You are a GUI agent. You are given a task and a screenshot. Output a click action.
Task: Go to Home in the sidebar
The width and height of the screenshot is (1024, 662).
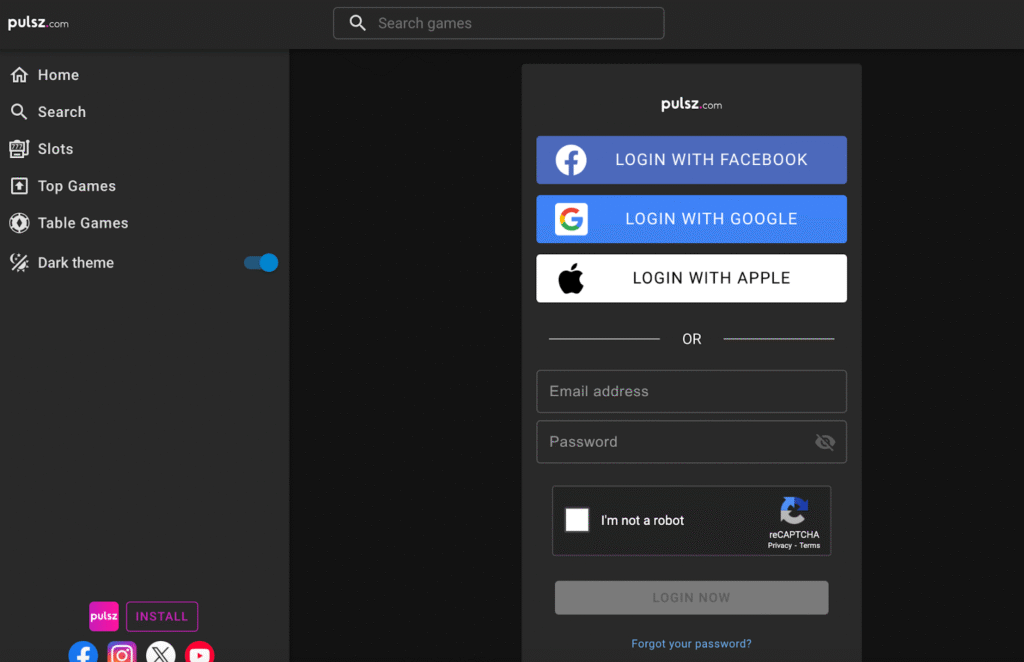pos(58,75)
